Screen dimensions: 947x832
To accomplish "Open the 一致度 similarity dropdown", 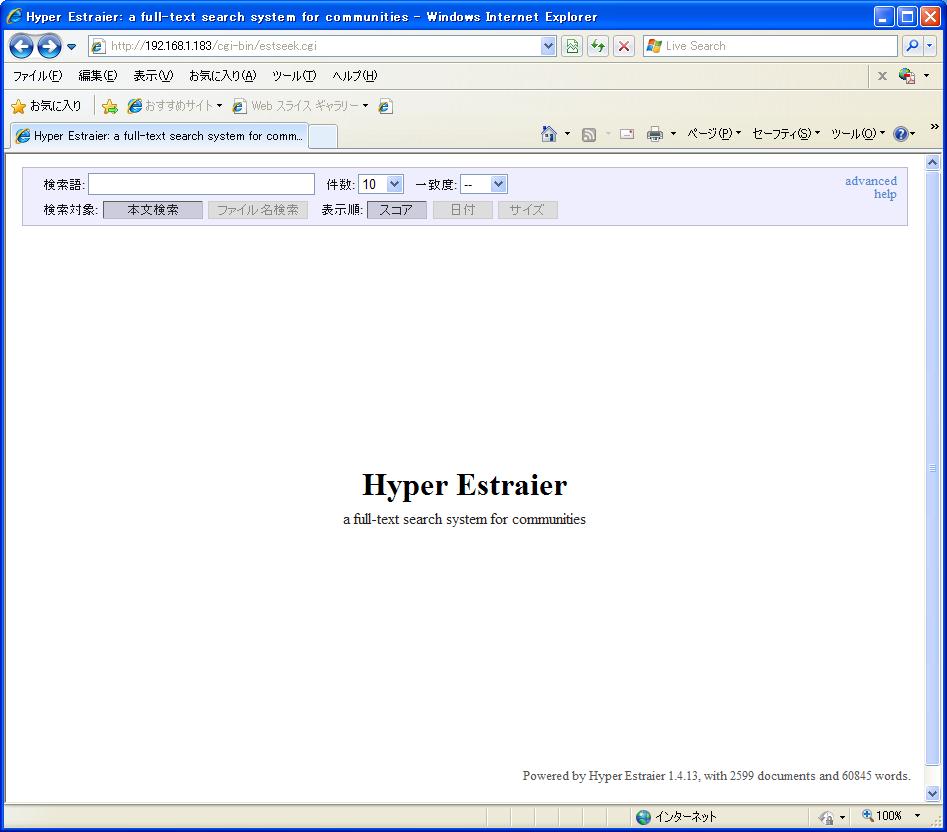I will pyautogui.click(x=483, y=184).
